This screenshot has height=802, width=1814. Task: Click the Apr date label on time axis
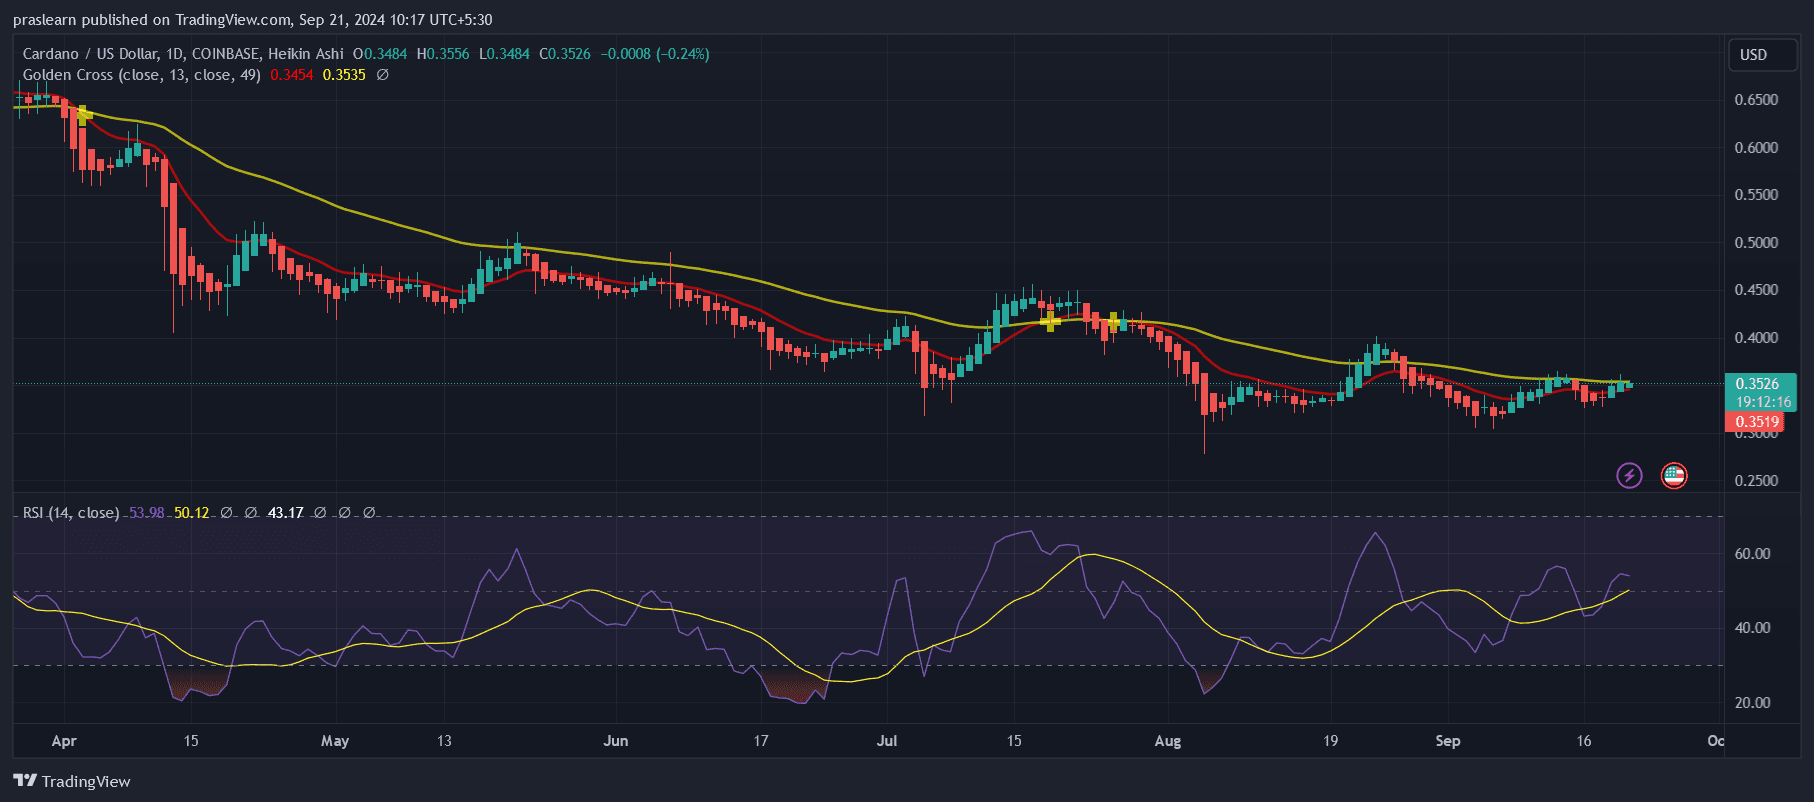pyautogui.click(x=64, y=741)
